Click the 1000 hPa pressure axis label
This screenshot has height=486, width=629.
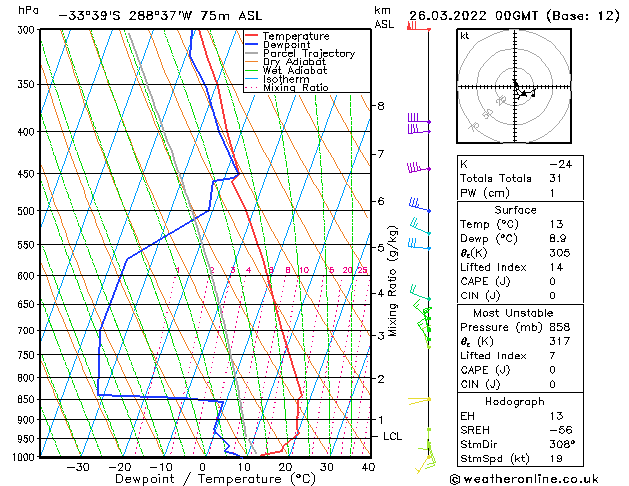pyautogui.click(x=24, y=457)
